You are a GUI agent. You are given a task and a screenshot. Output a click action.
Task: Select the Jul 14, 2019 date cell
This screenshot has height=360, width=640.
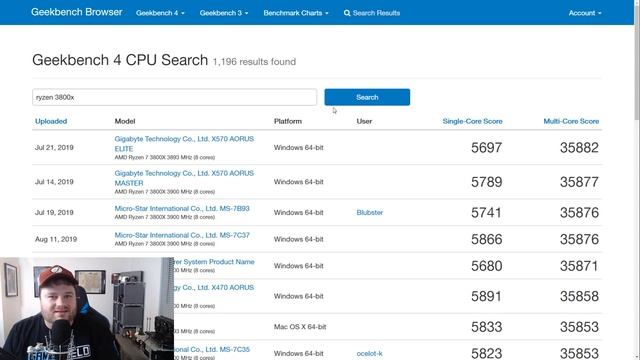click(x=54, y=182)
